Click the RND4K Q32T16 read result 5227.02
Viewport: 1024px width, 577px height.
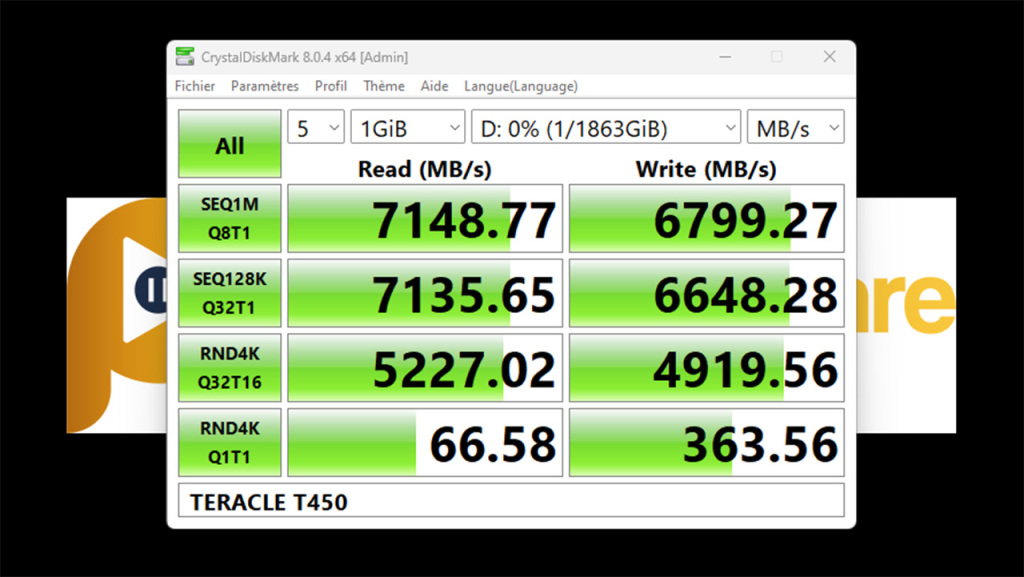pos(425,368)
